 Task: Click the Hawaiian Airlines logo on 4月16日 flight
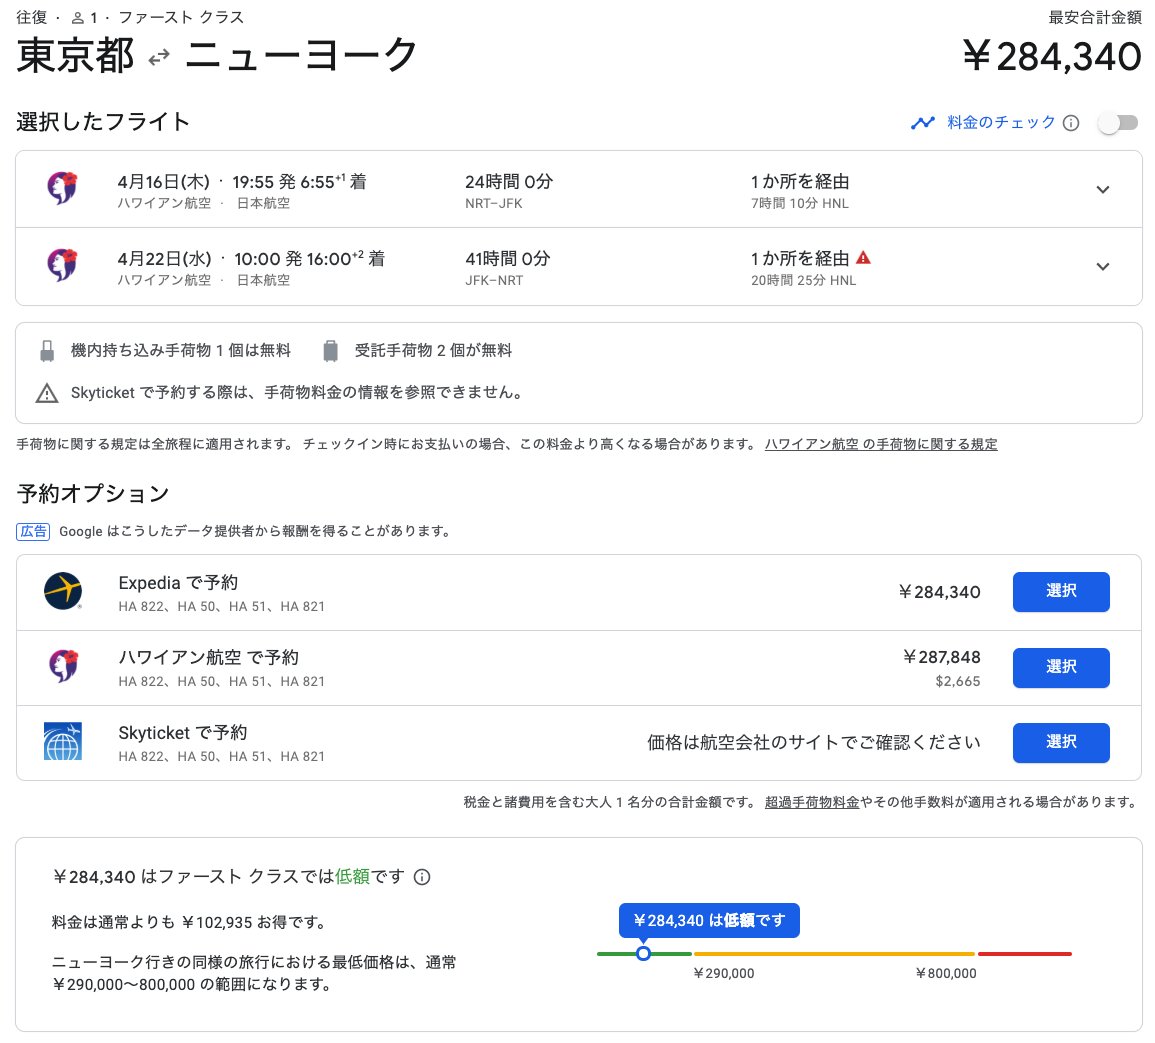coord(63,188)
